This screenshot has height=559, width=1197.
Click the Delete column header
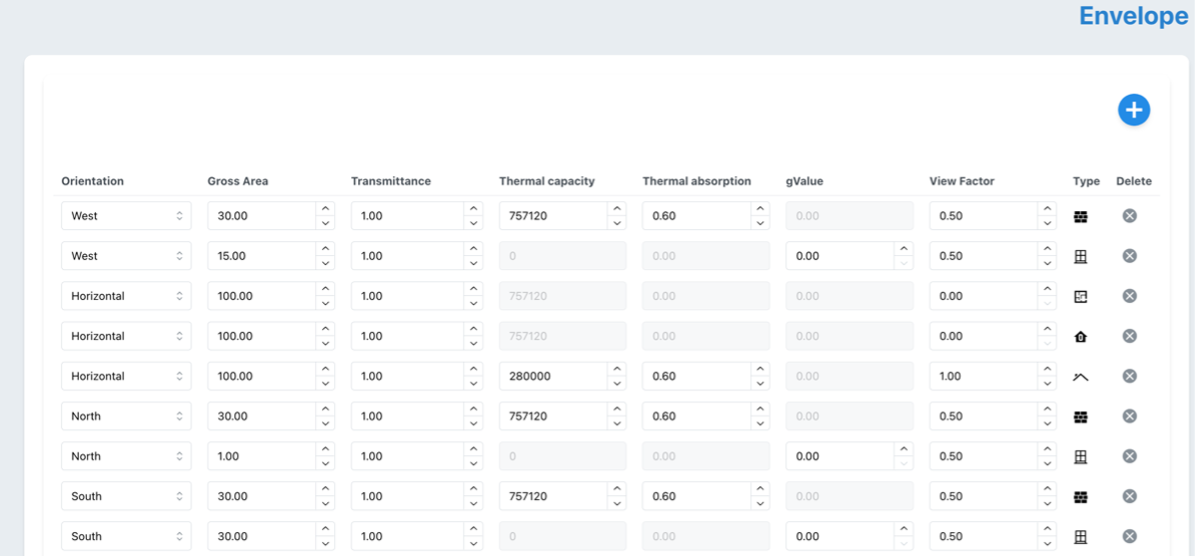tap(1134, 181)
